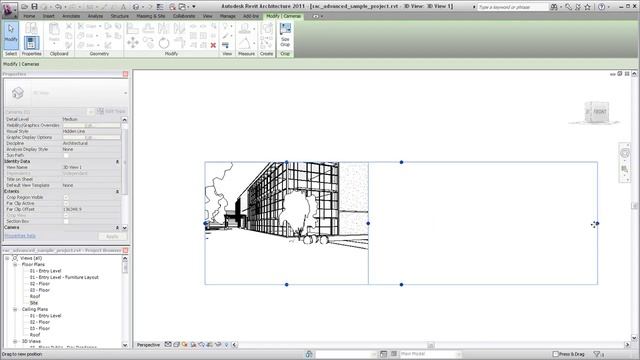Click the Undo arrow in quick access toolbar
Screen dimensions: 640x360
(58, 7)
